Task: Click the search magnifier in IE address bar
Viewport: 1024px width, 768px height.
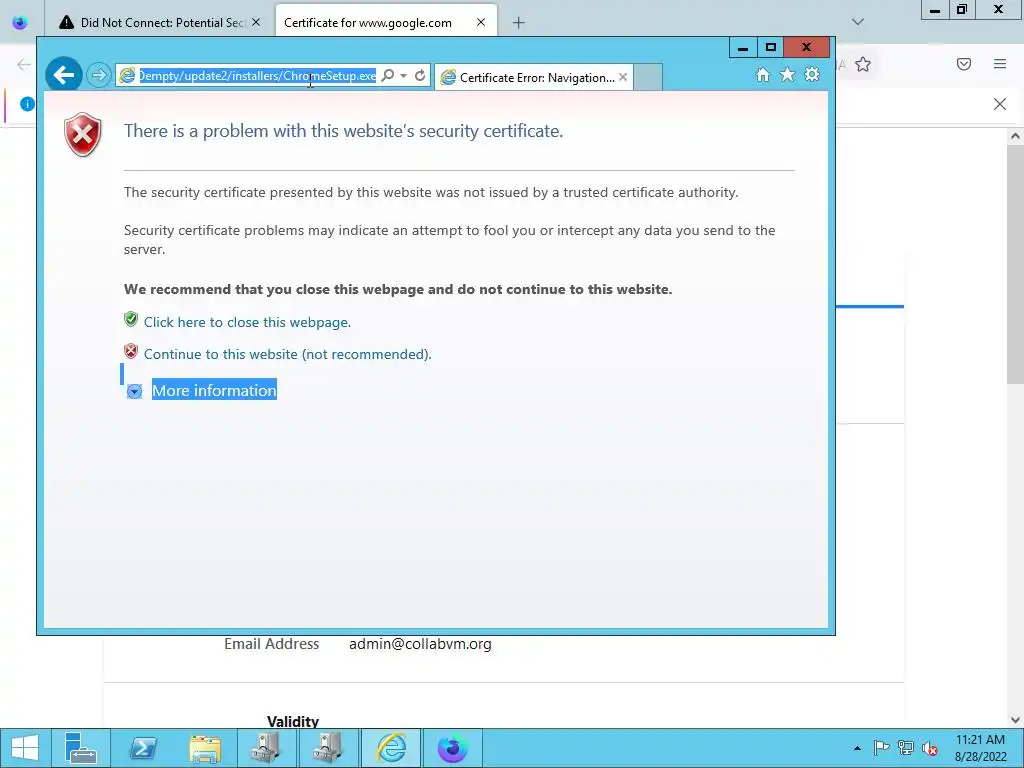Action: tap(387, 75)
